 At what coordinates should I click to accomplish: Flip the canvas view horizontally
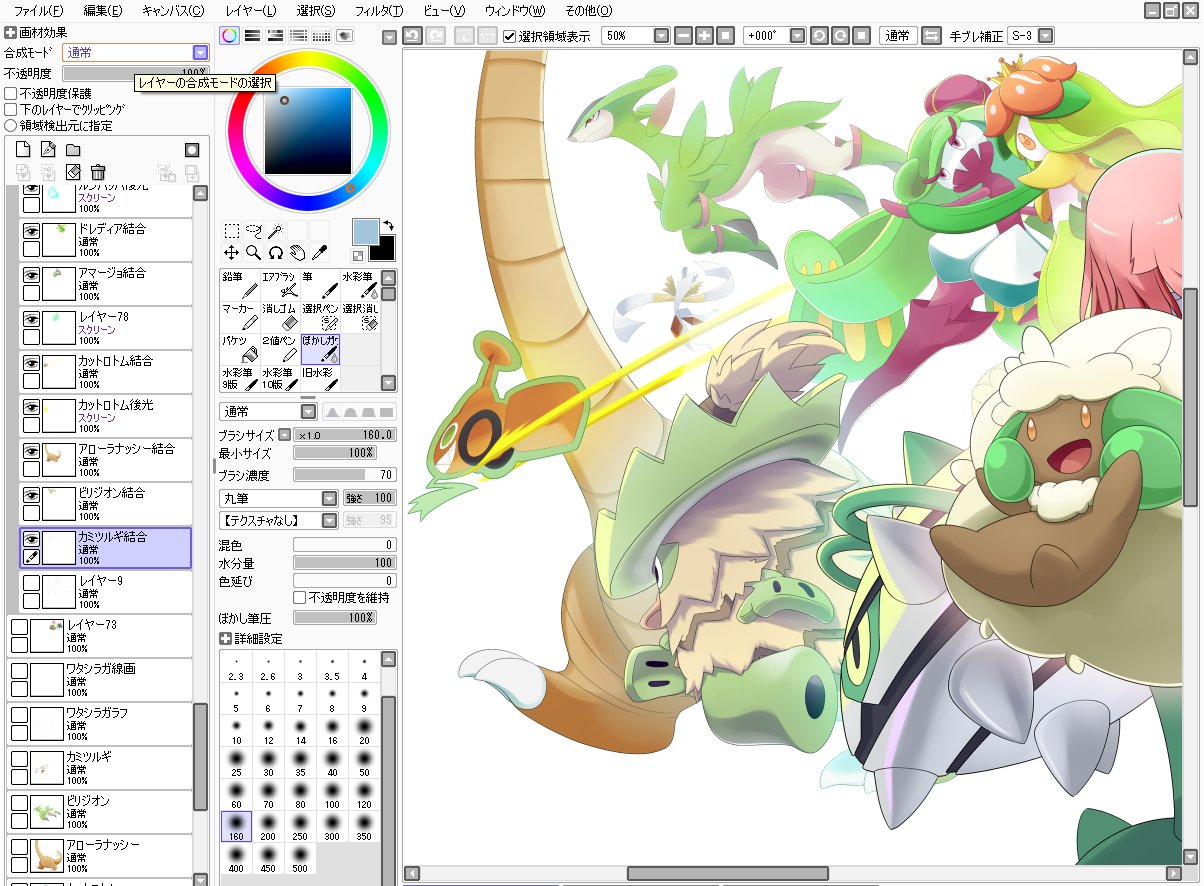[x=931, y=36]
